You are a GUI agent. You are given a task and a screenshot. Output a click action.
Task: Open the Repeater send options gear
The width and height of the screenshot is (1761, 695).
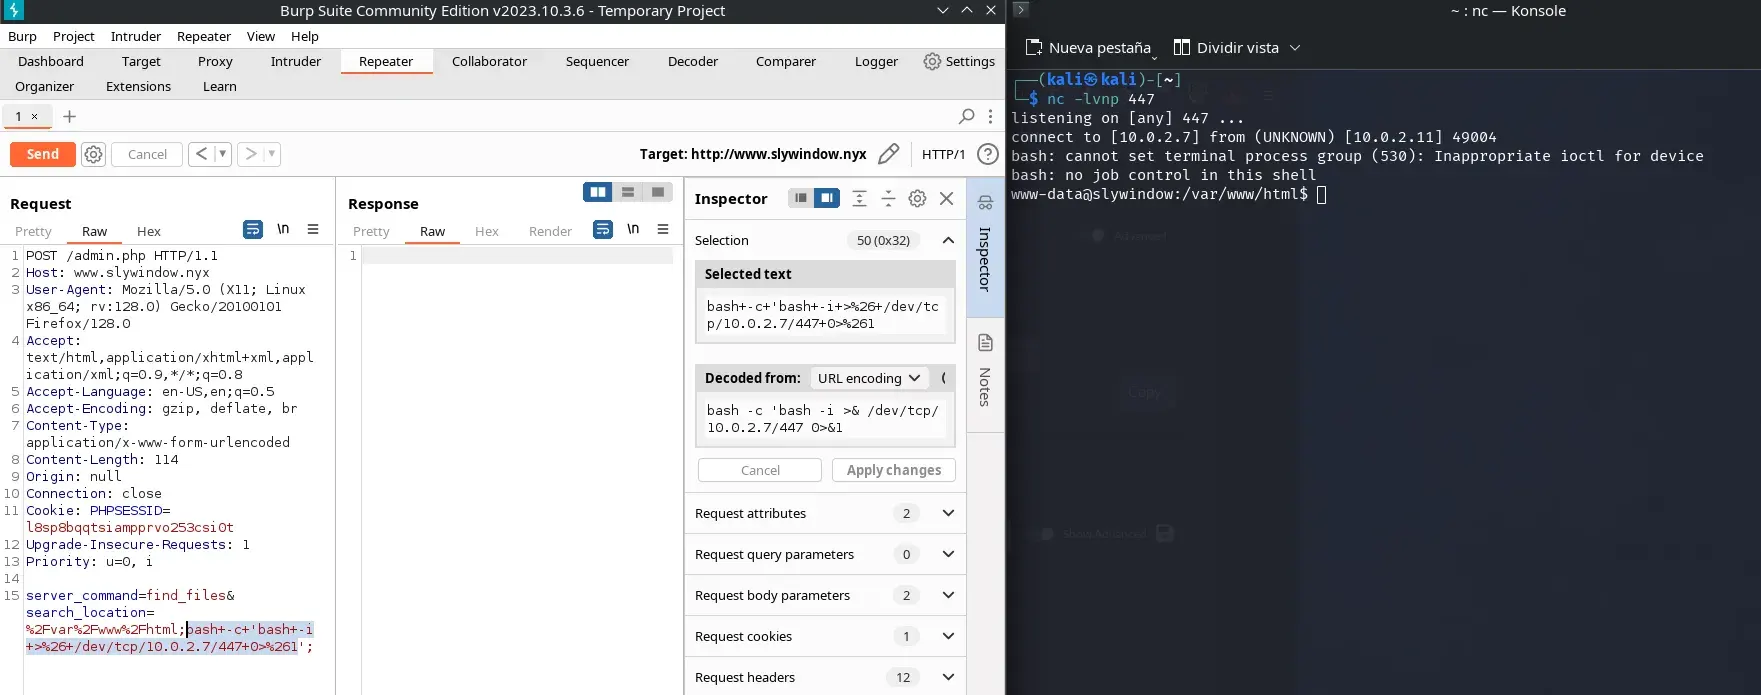click(93, 154)
